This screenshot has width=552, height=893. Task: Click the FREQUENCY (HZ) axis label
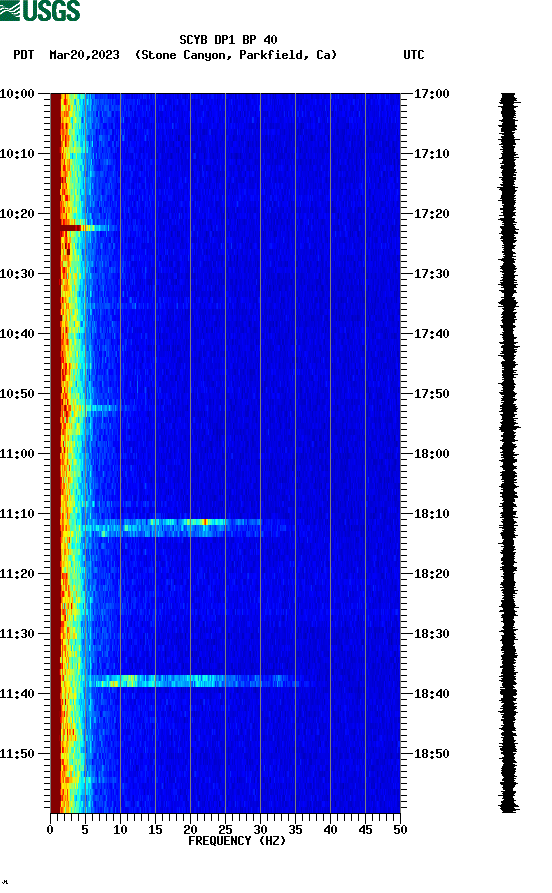(x=236, y=841)
